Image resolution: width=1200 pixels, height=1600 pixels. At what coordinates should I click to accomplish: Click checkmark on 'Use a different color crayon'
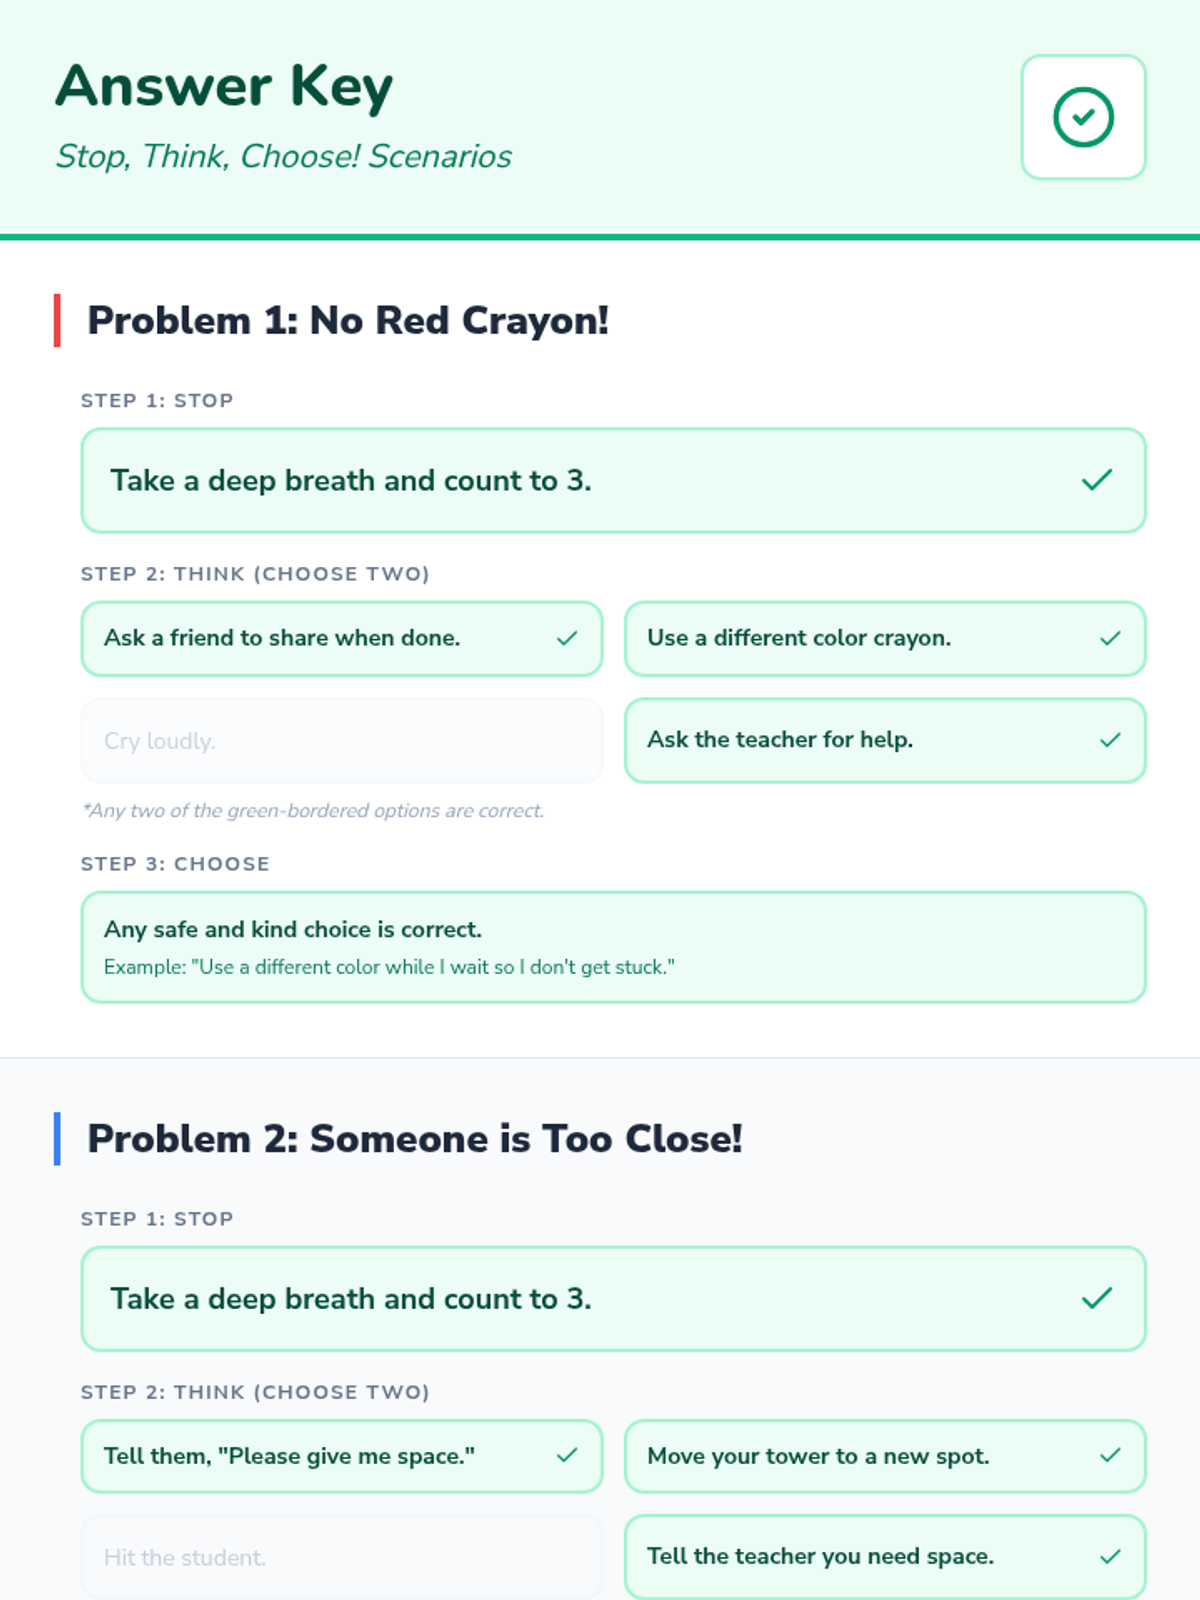click(1110, 638)
